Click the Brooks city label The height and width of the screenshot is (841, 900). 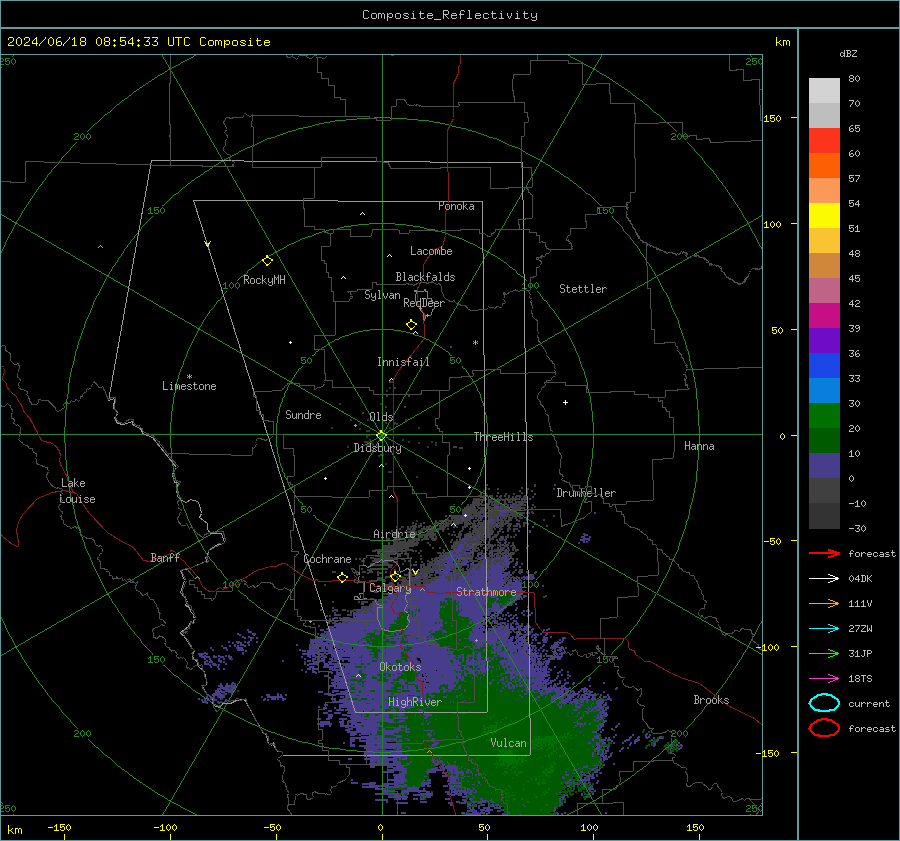point(711,700)
